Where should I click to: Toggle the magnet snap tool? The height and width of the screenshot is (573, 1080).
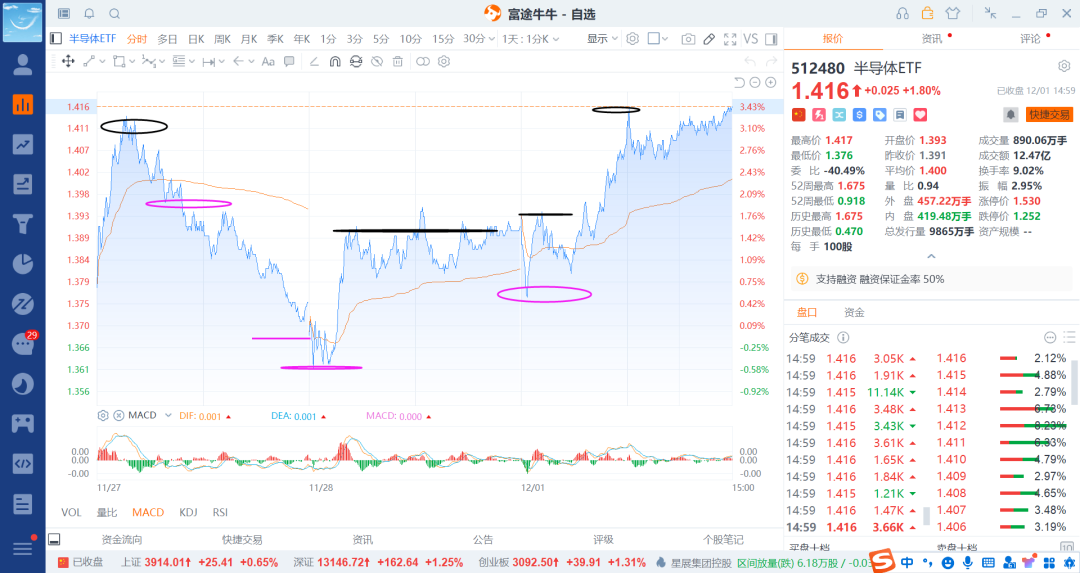(x=335, y=61)
